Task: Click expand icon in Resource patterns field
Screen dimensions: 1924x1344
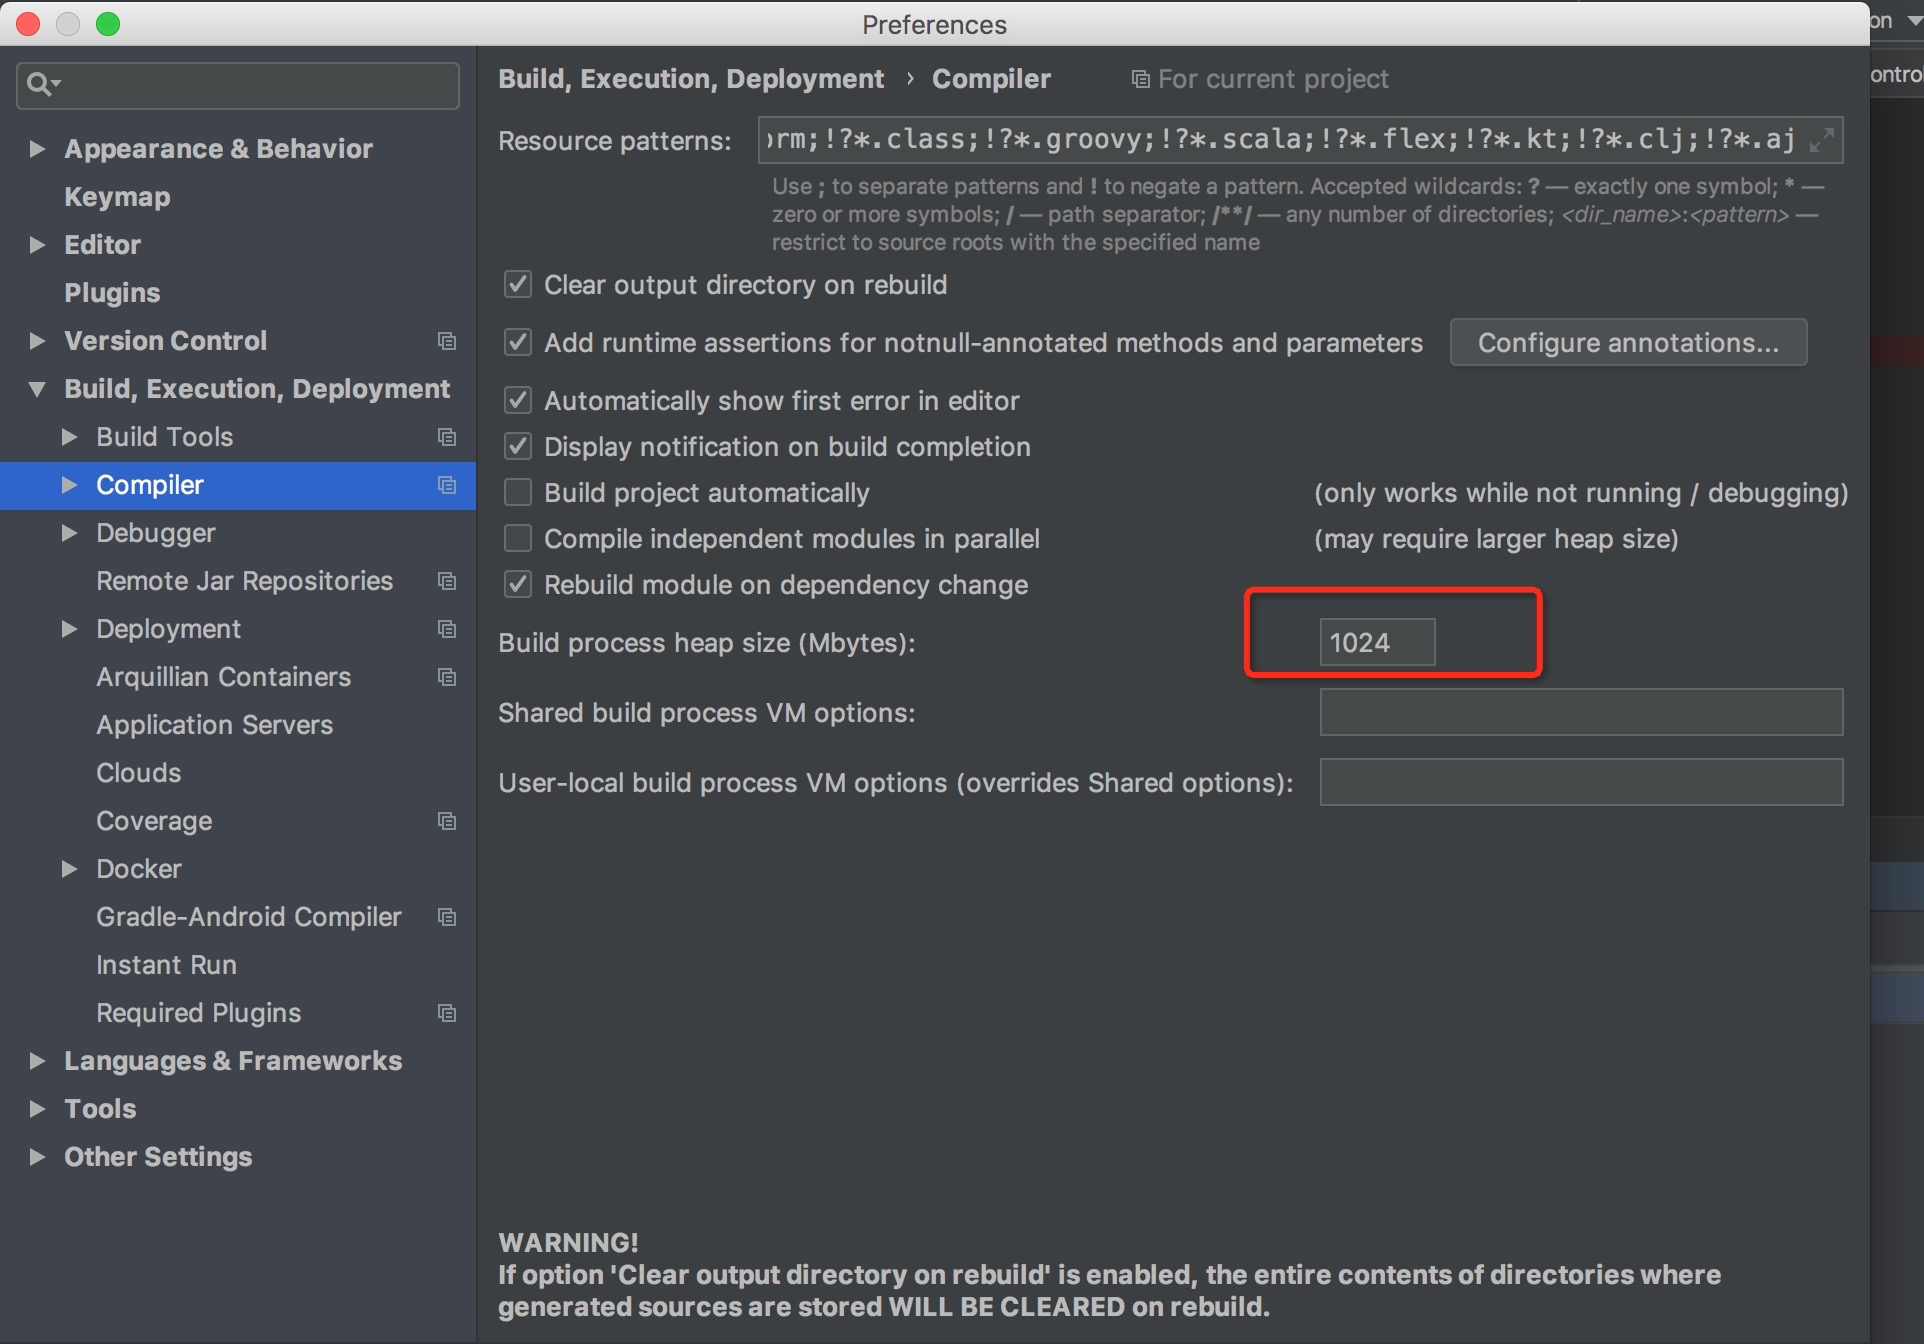Action: 1821,140
